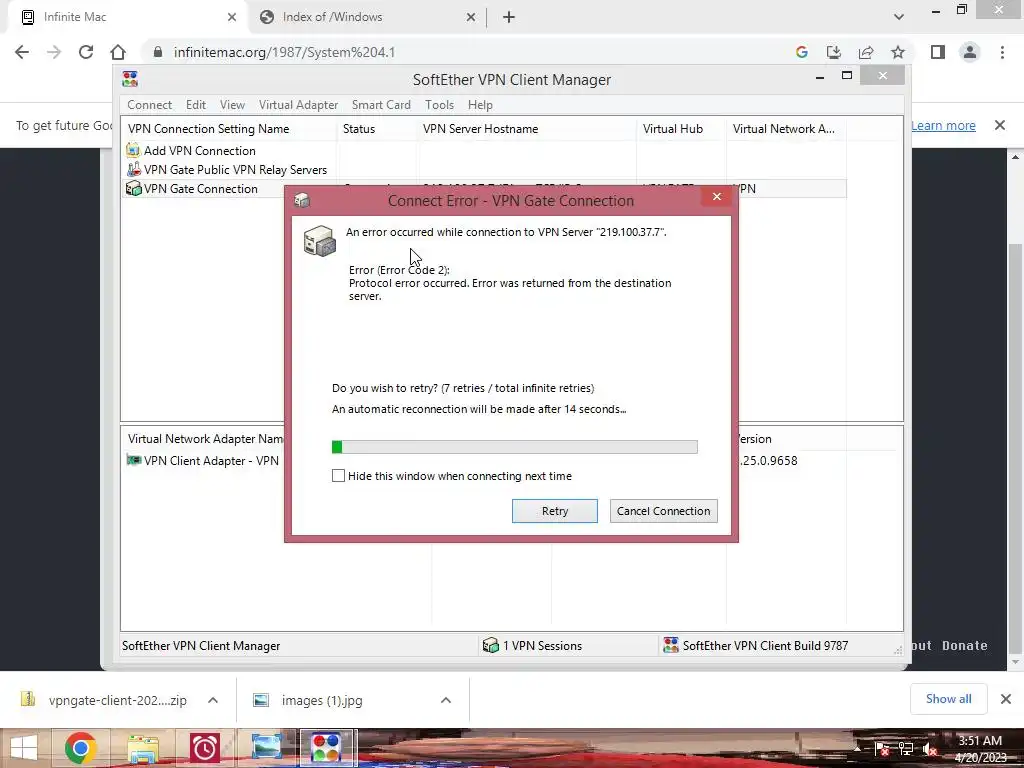Click the Google icon in address bar
This screenshot has height=768, width=1024.
coord(801,52)
